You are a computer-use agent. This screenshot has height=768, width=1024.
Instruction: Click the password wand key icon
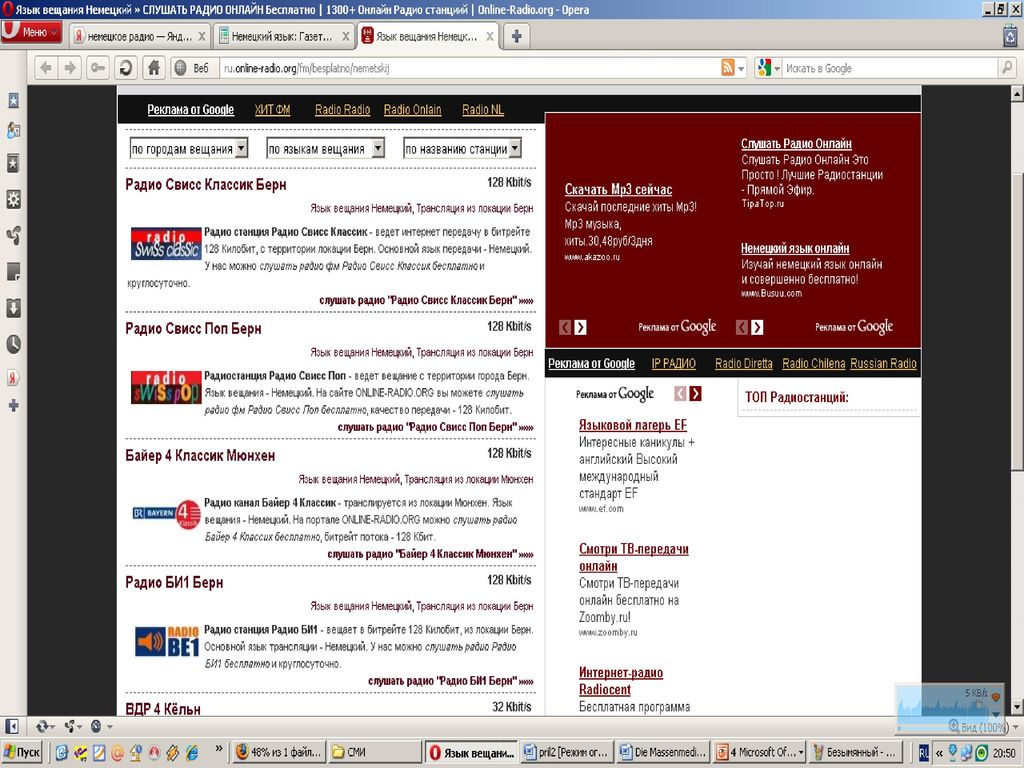click(x=97, y=68)
